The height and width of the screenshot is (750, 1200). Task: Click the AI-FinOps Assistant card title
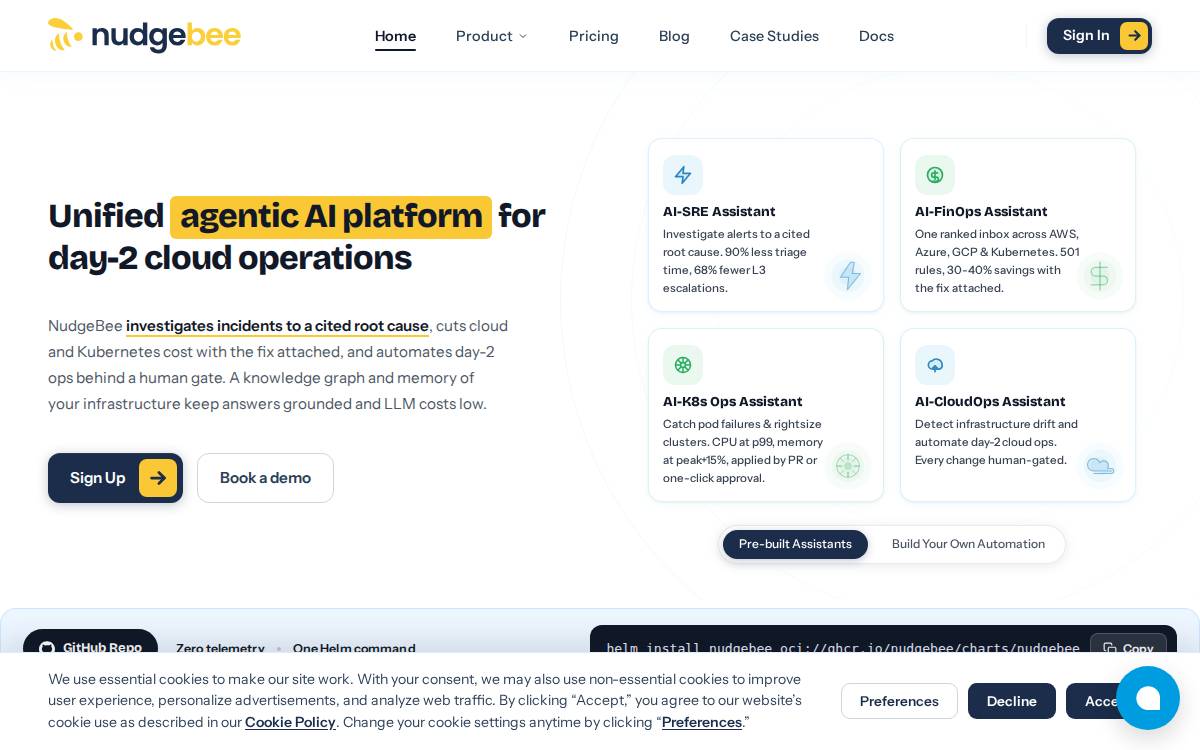981,211
